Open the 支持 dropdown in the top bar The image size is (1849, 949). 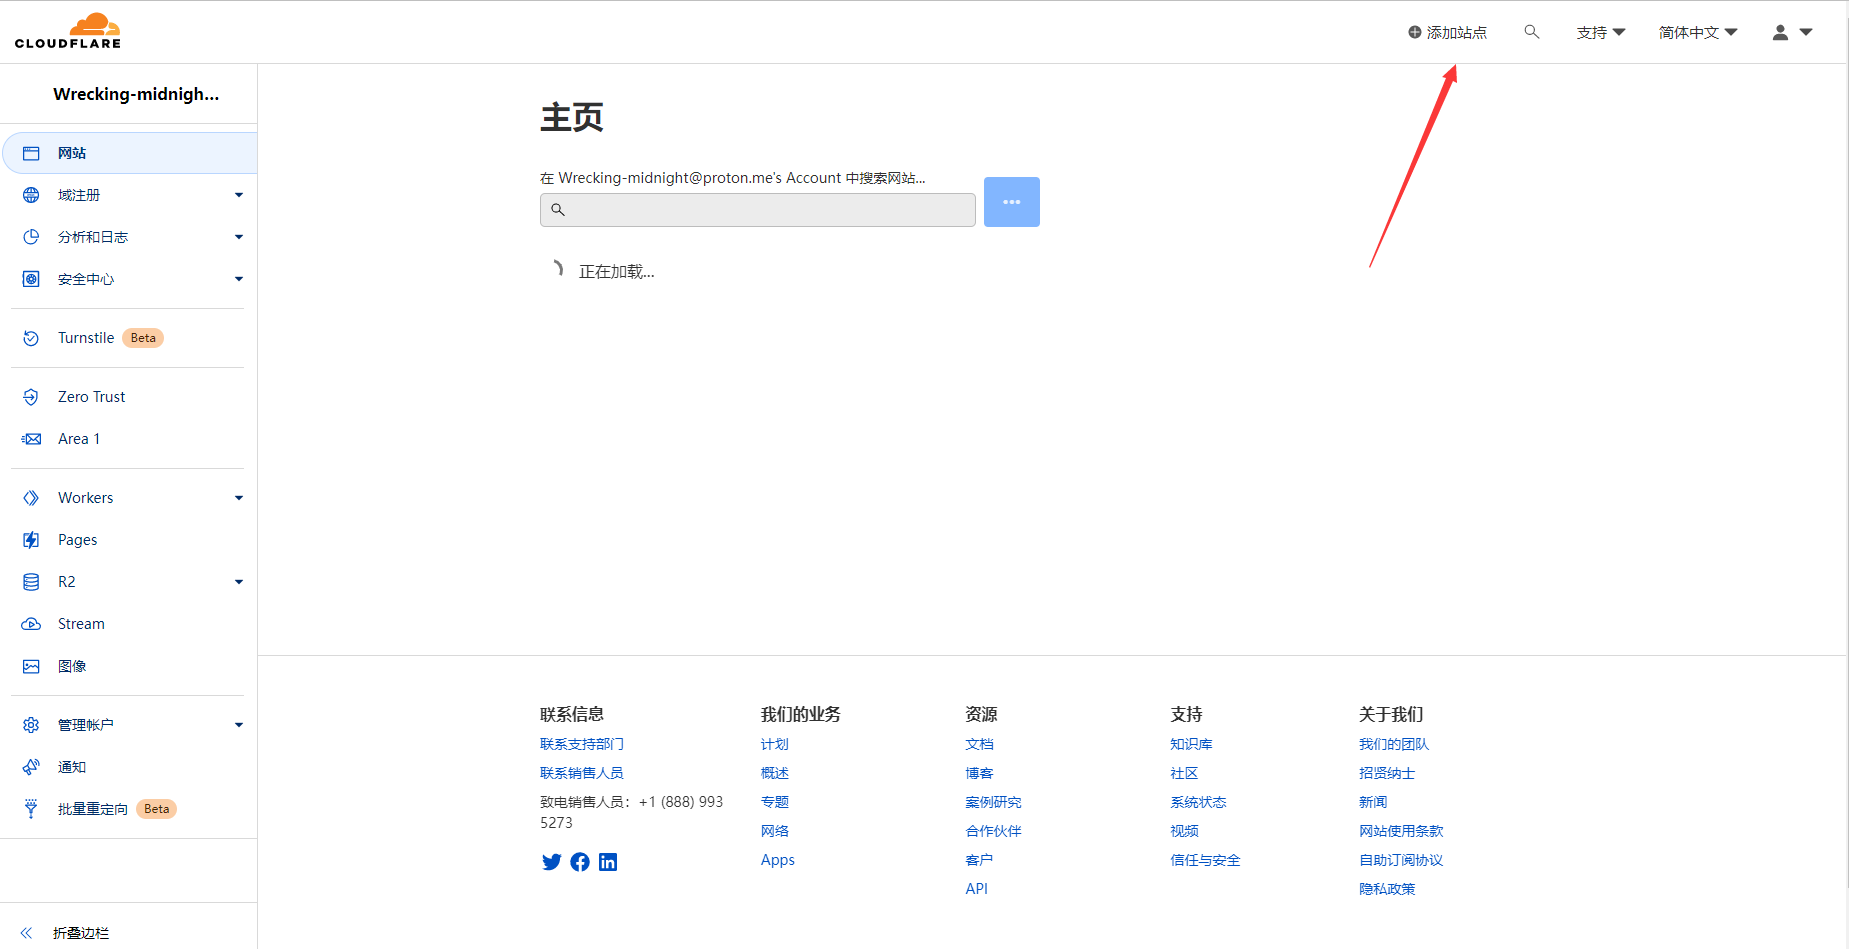point(1600,32)
